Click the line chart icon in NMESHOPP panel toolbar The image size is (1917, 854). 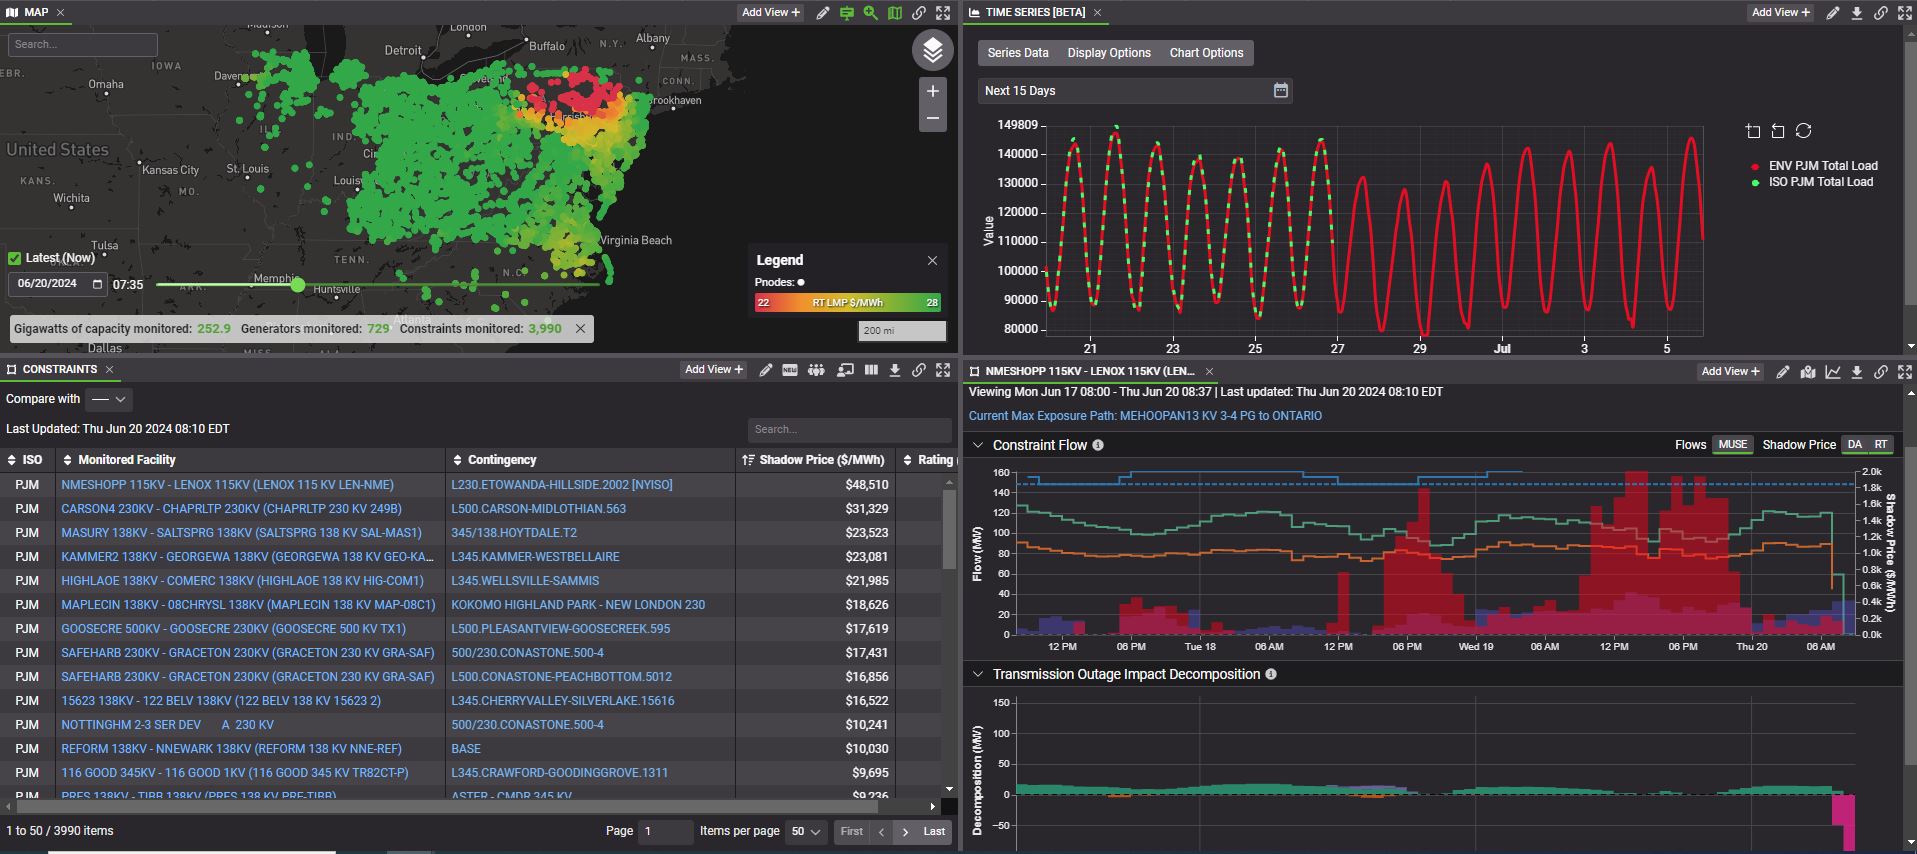coord(1833,372)
